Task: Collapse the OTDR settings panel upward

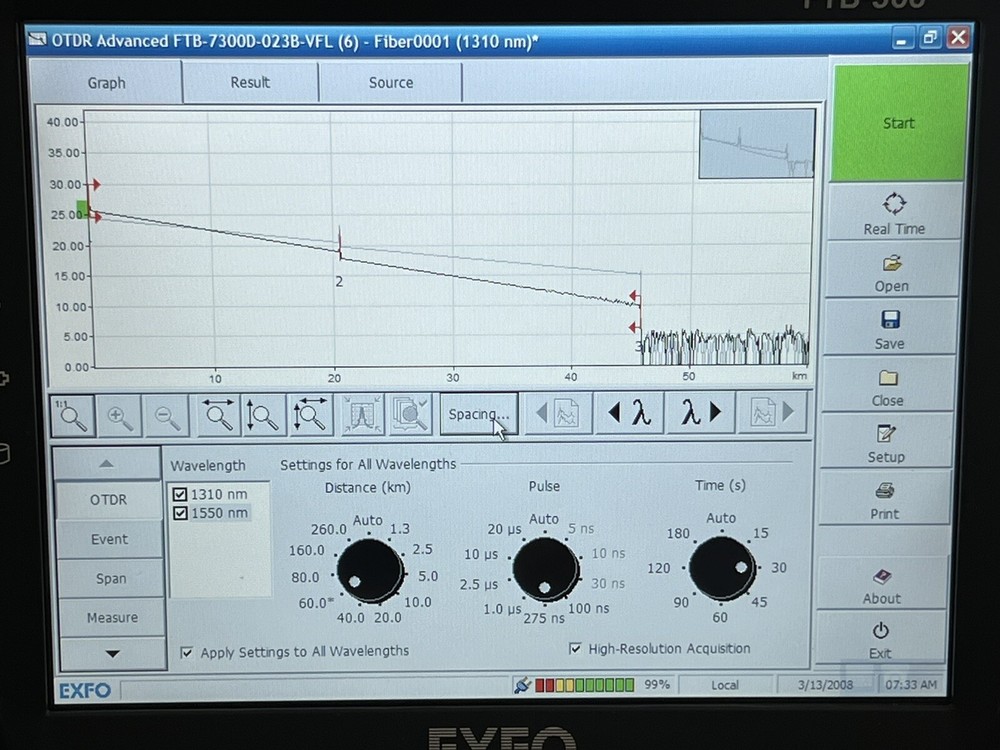Action: (107, 462)
